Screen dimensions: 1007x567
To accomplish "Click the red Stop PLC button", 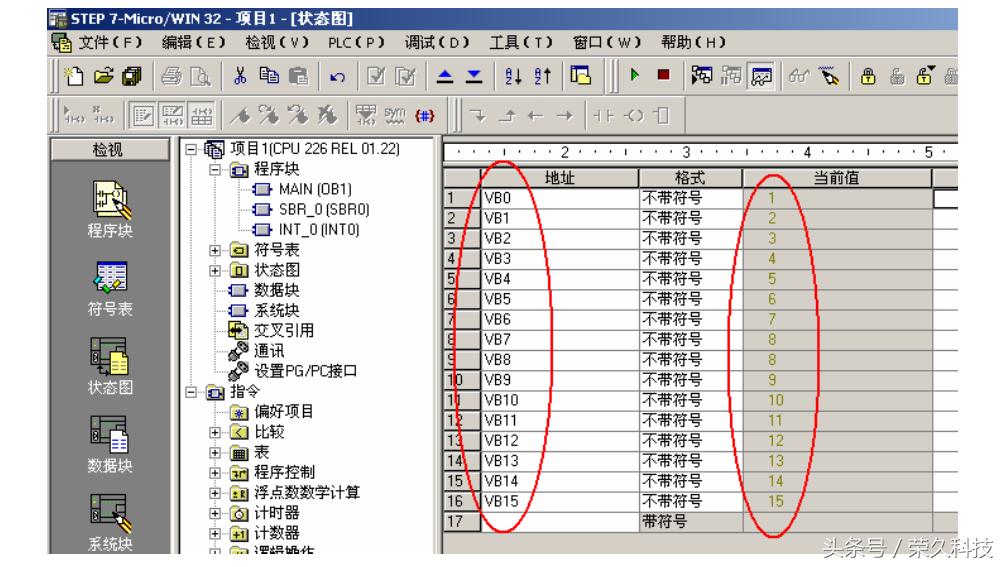I will 663,76.
